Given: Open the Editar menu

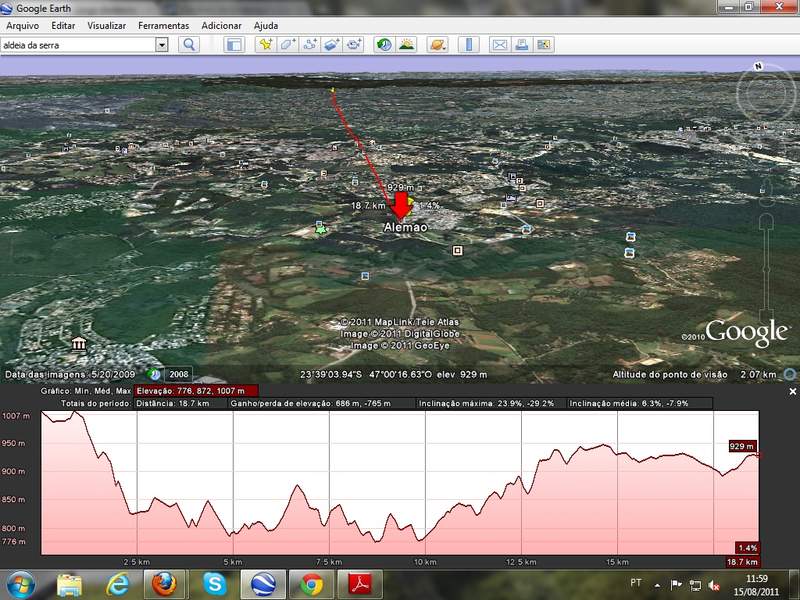Looking at the screenshot, I should (63, 26).
